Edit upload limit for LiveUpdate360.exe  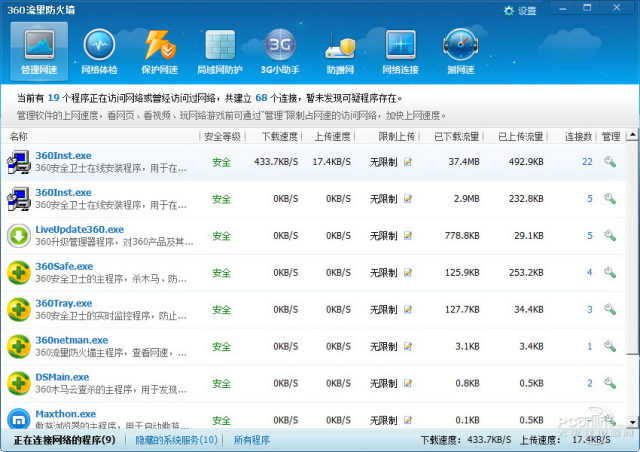click(407, 236)
